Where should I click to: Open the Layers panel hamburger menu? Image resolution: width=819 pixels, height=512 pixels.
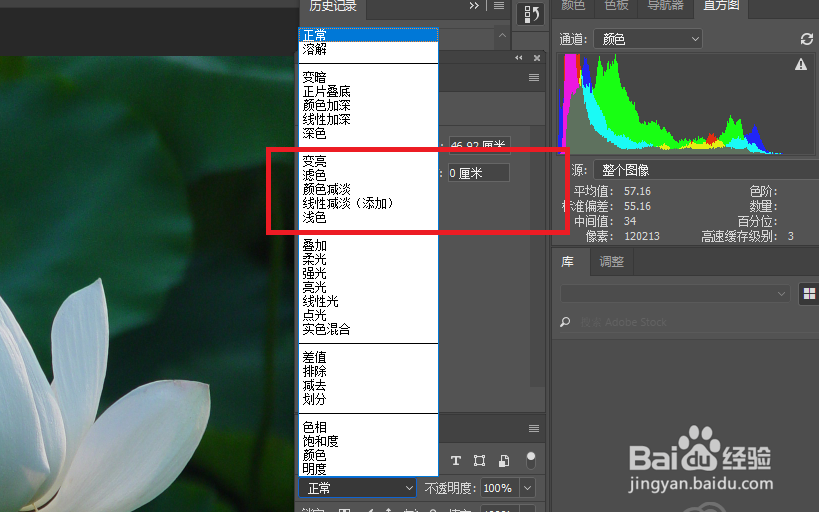pos(534,428)
